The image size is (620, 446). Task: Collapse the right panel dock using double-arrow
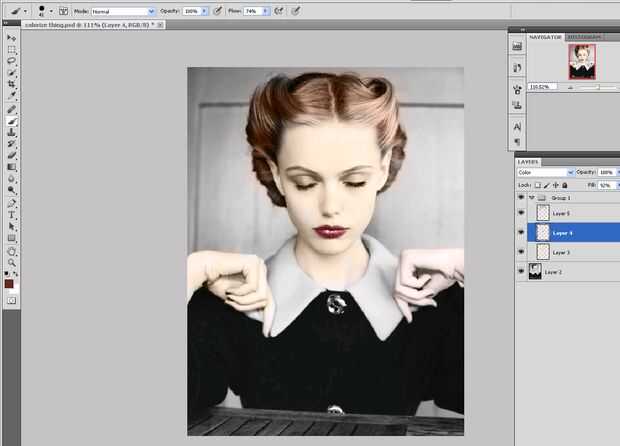523,30
